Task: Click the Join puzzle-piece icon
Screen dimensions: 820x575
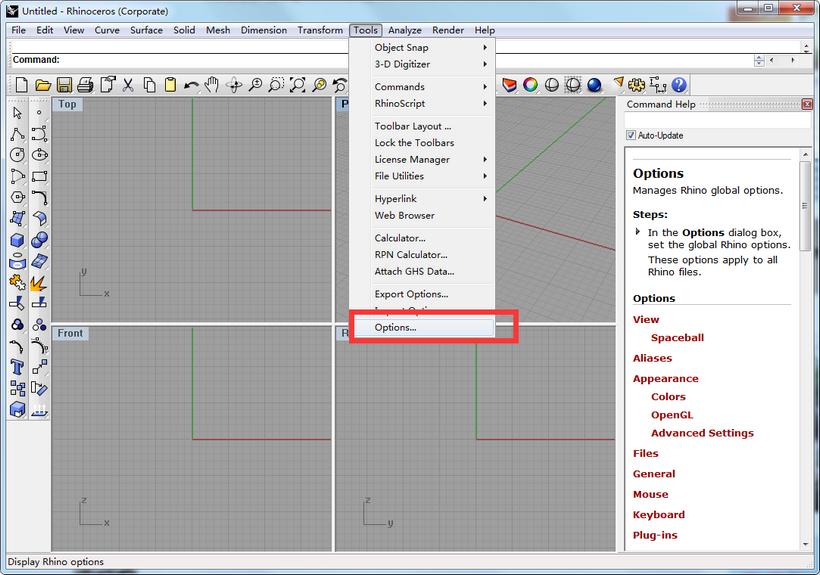Action: click(x=17, y=282)
